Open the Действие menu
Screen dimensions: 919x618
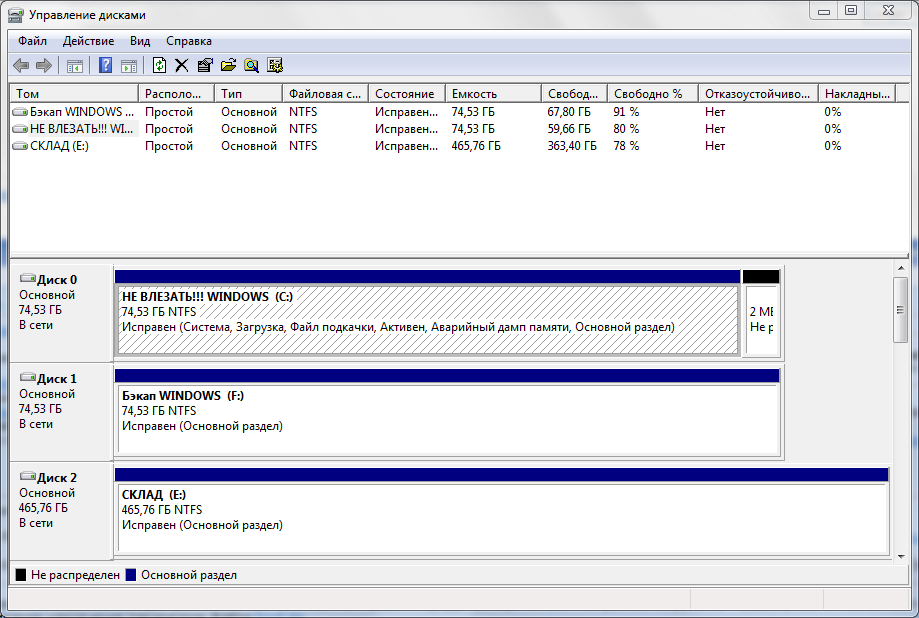pos(88,41)
